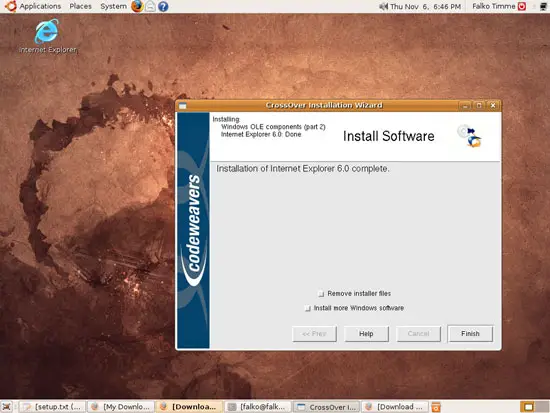Image resolution: width=550 pixels, height=413 pixels.
Task: Click the Help button in wizard
Action: tap(366, 334)
